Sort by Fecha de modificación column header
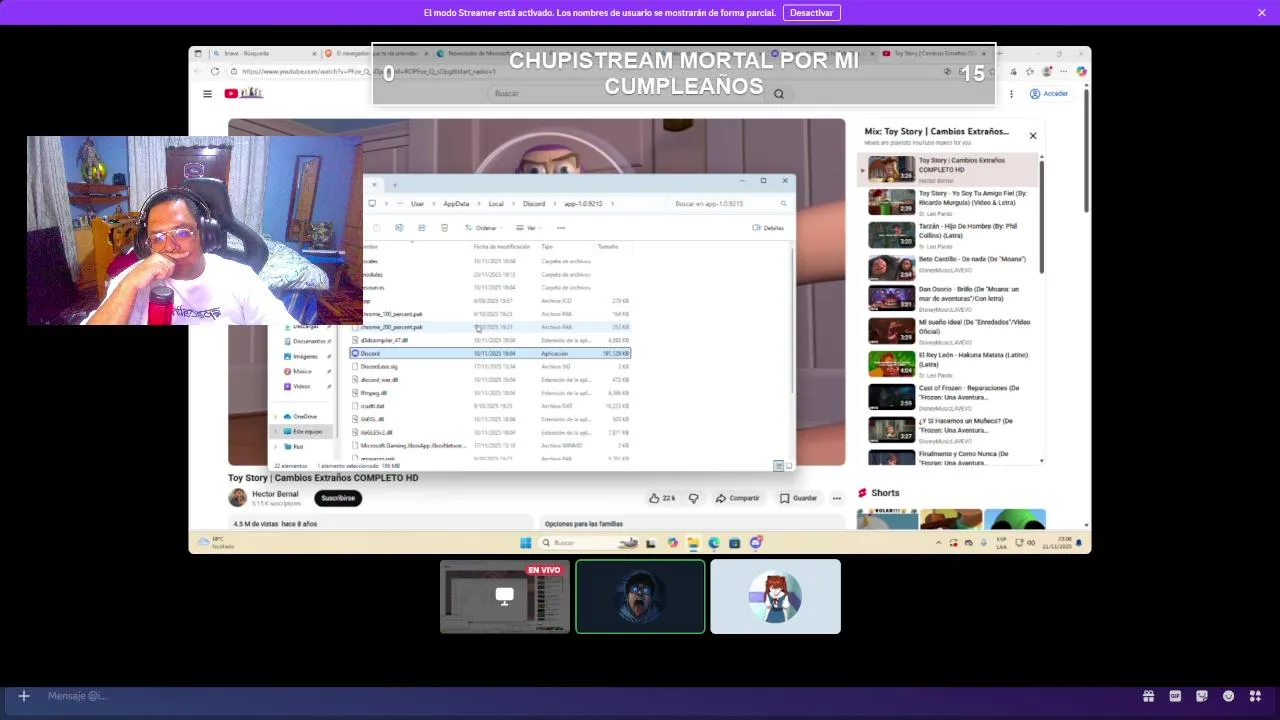The width and height of the screenshot is (1280, 720). (x=502, y=246)
